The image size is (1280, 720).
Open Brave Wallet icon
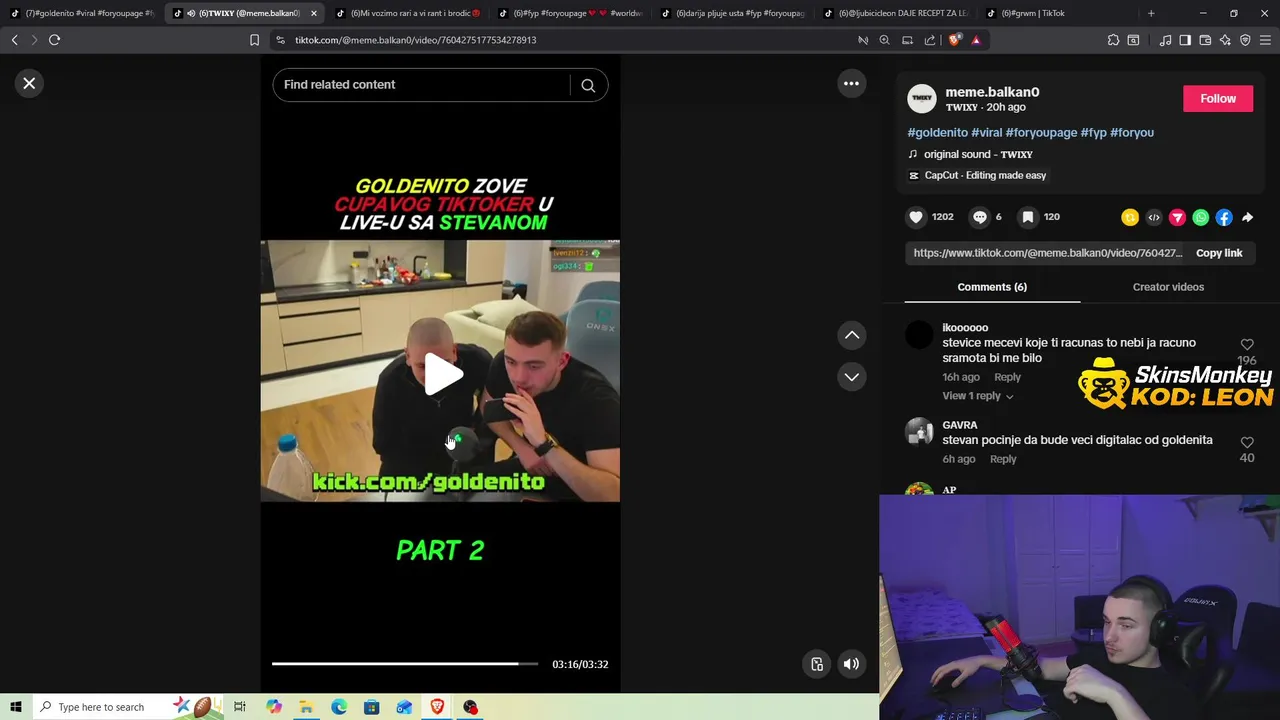pyautogui.click(x=1205, y=40)
